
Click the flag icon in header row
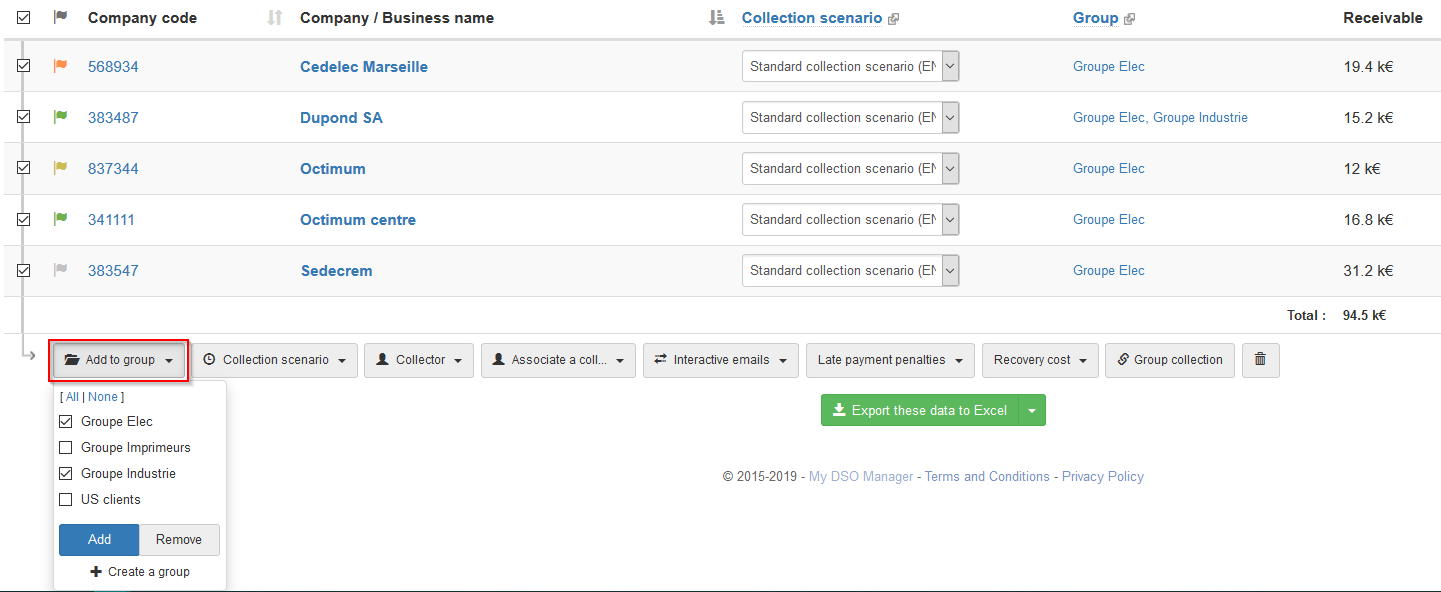[x=60, y=17]
